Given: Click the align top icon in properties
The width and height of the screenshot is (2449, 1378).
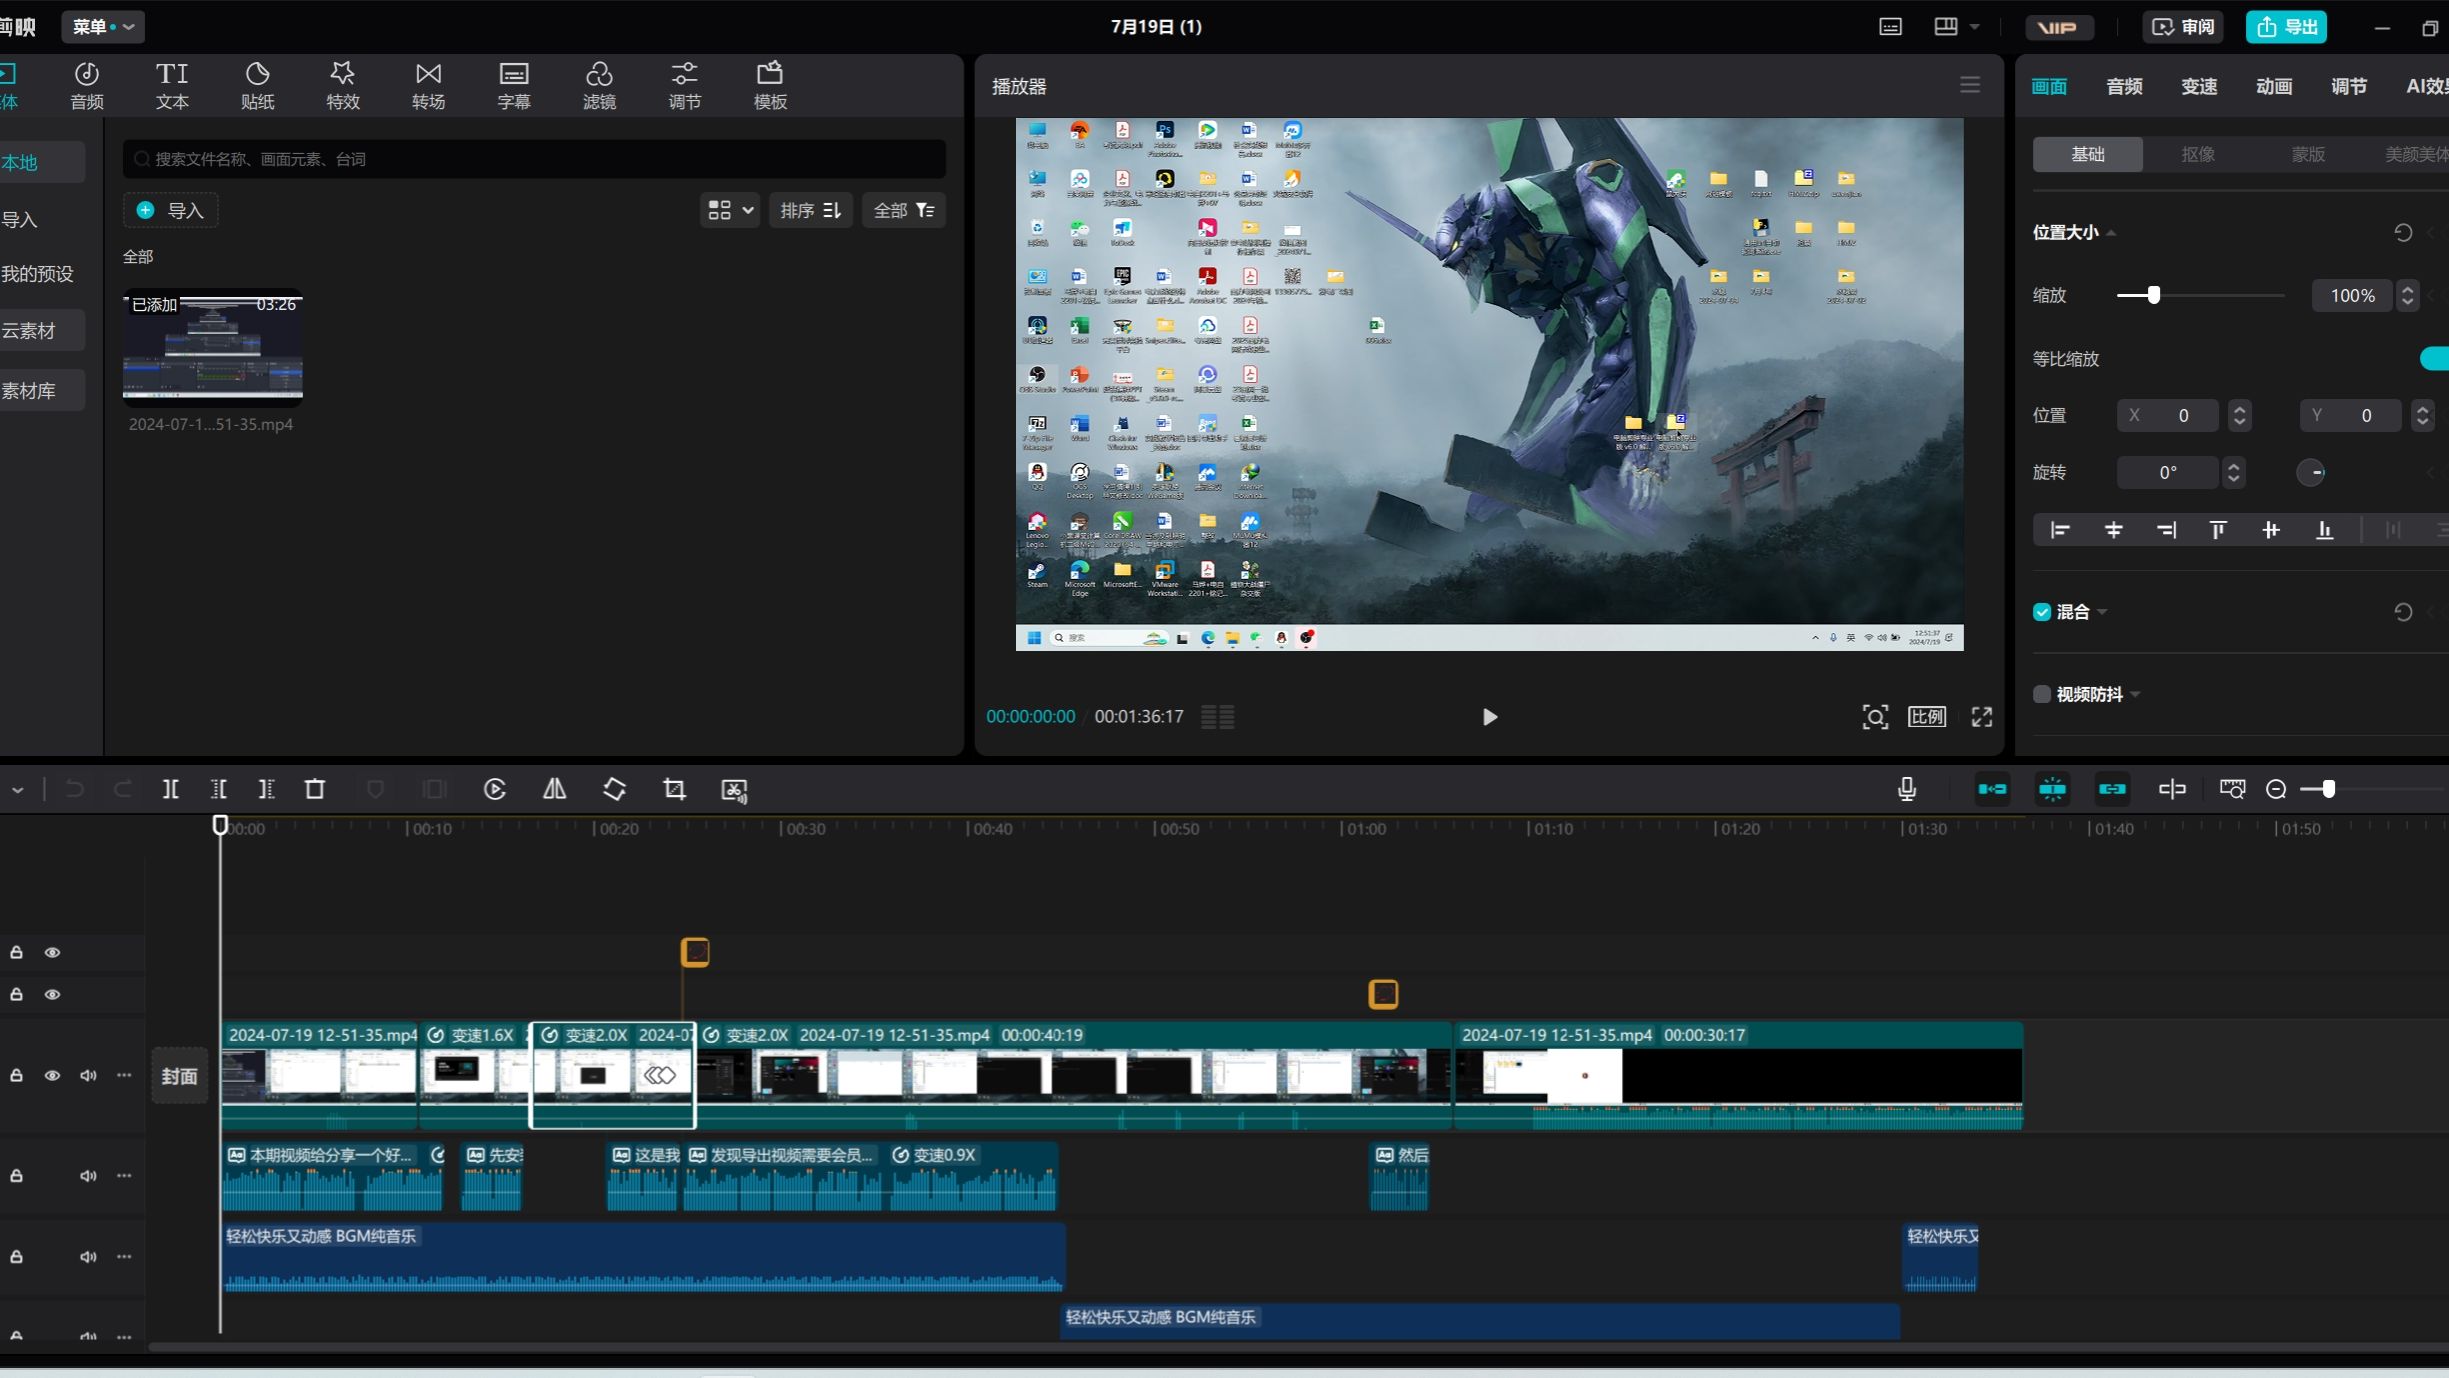Looking at the screenshot, I should pyautogui.click(x=2218, y=530).
